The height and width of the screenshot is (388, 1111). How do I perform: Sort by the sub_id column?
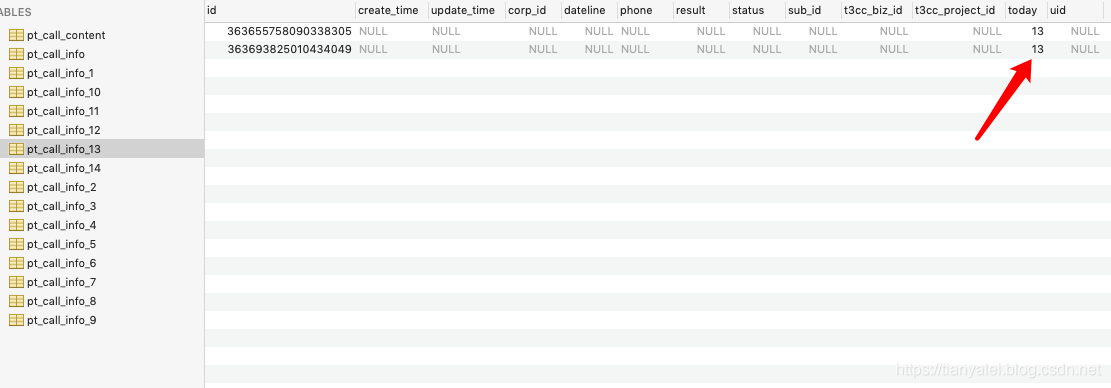click(x=813, y=10)
